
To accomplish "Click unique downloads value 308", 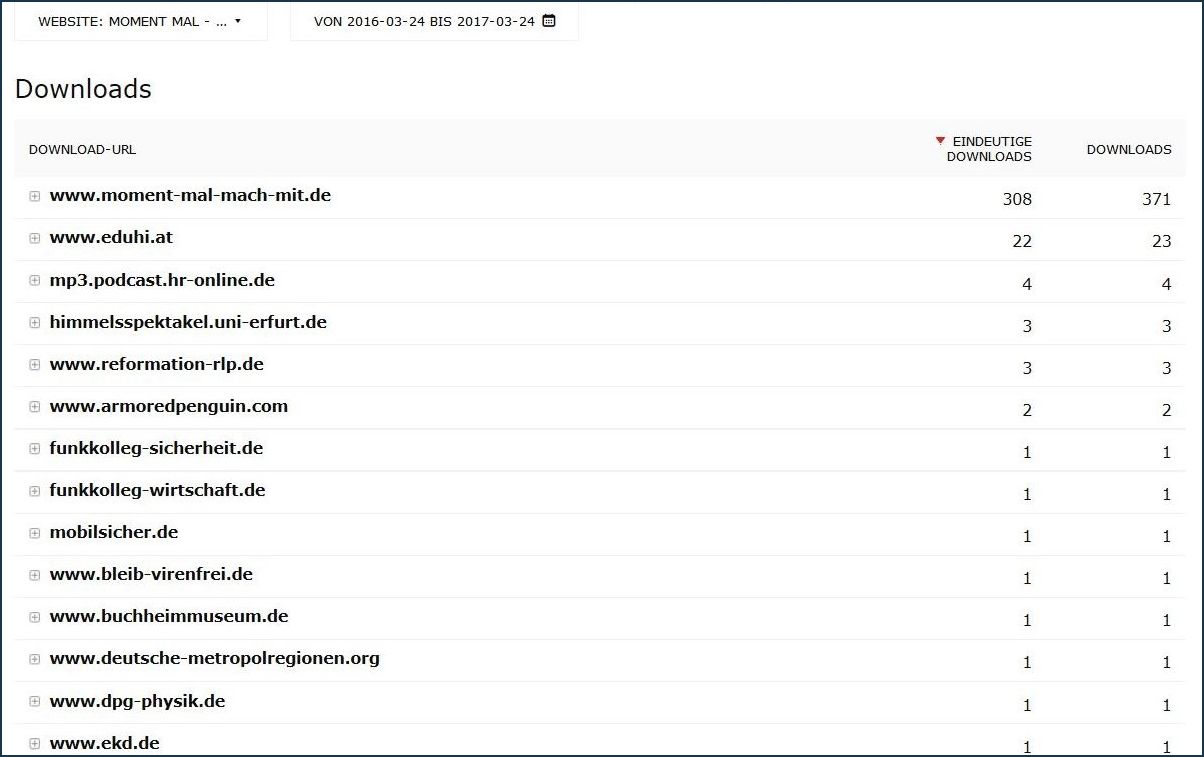I will [x=1017, y=199].
